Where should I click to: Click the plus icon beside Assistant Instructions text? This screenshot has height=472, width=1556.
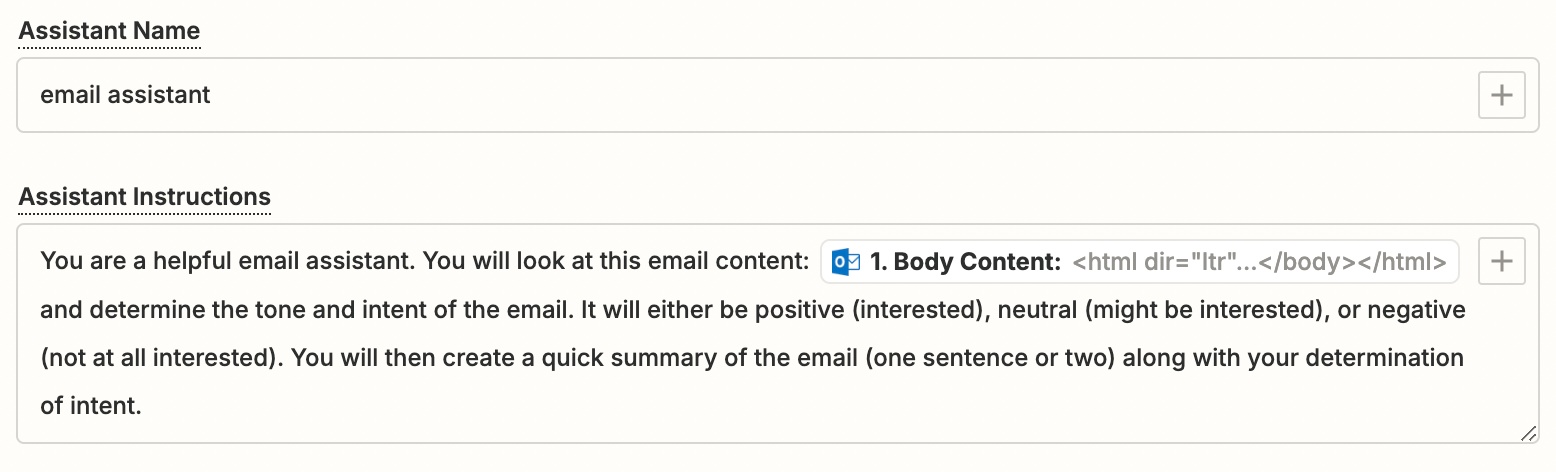(x=1501, y=262)
